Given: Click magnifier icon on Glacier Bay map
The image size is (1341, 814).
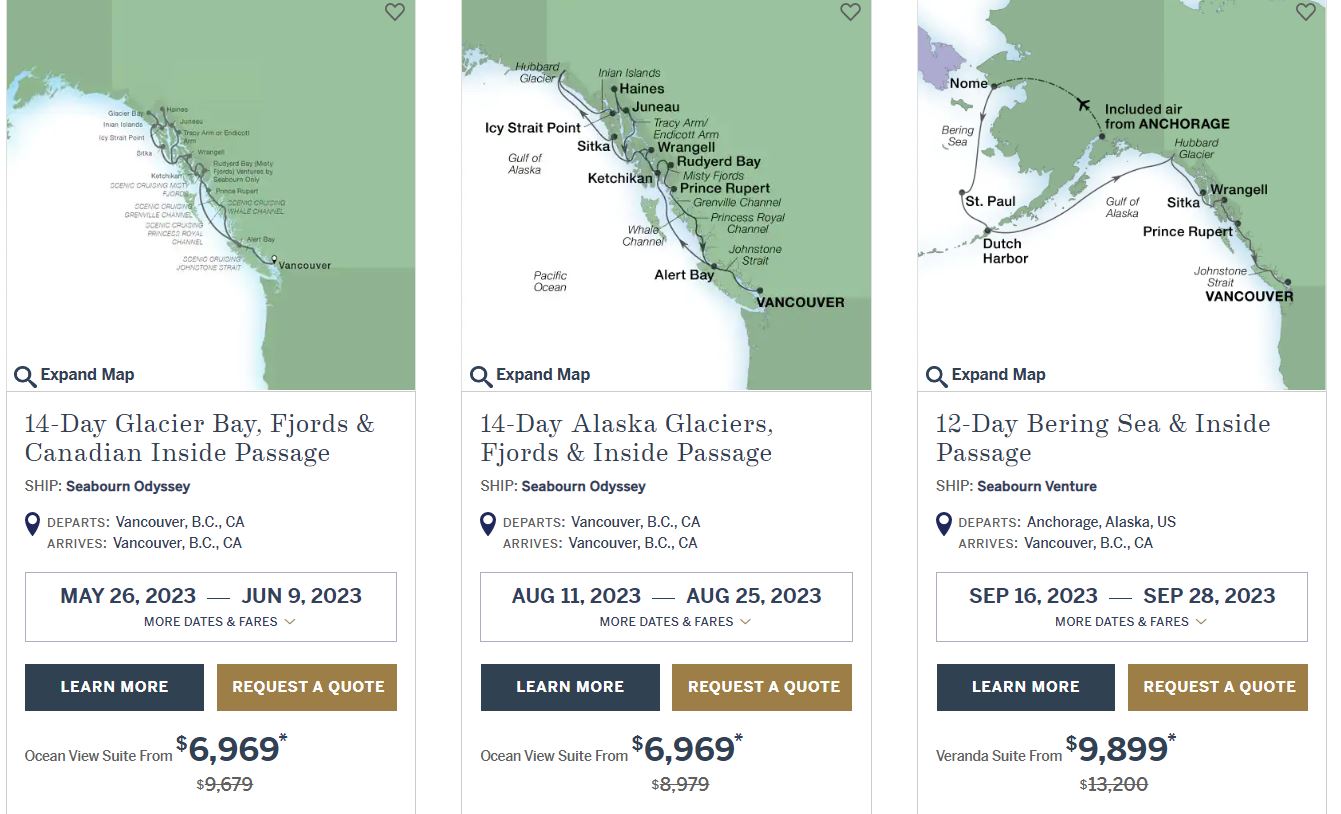Looking at the screenshot, I should (x=25, y=377).
